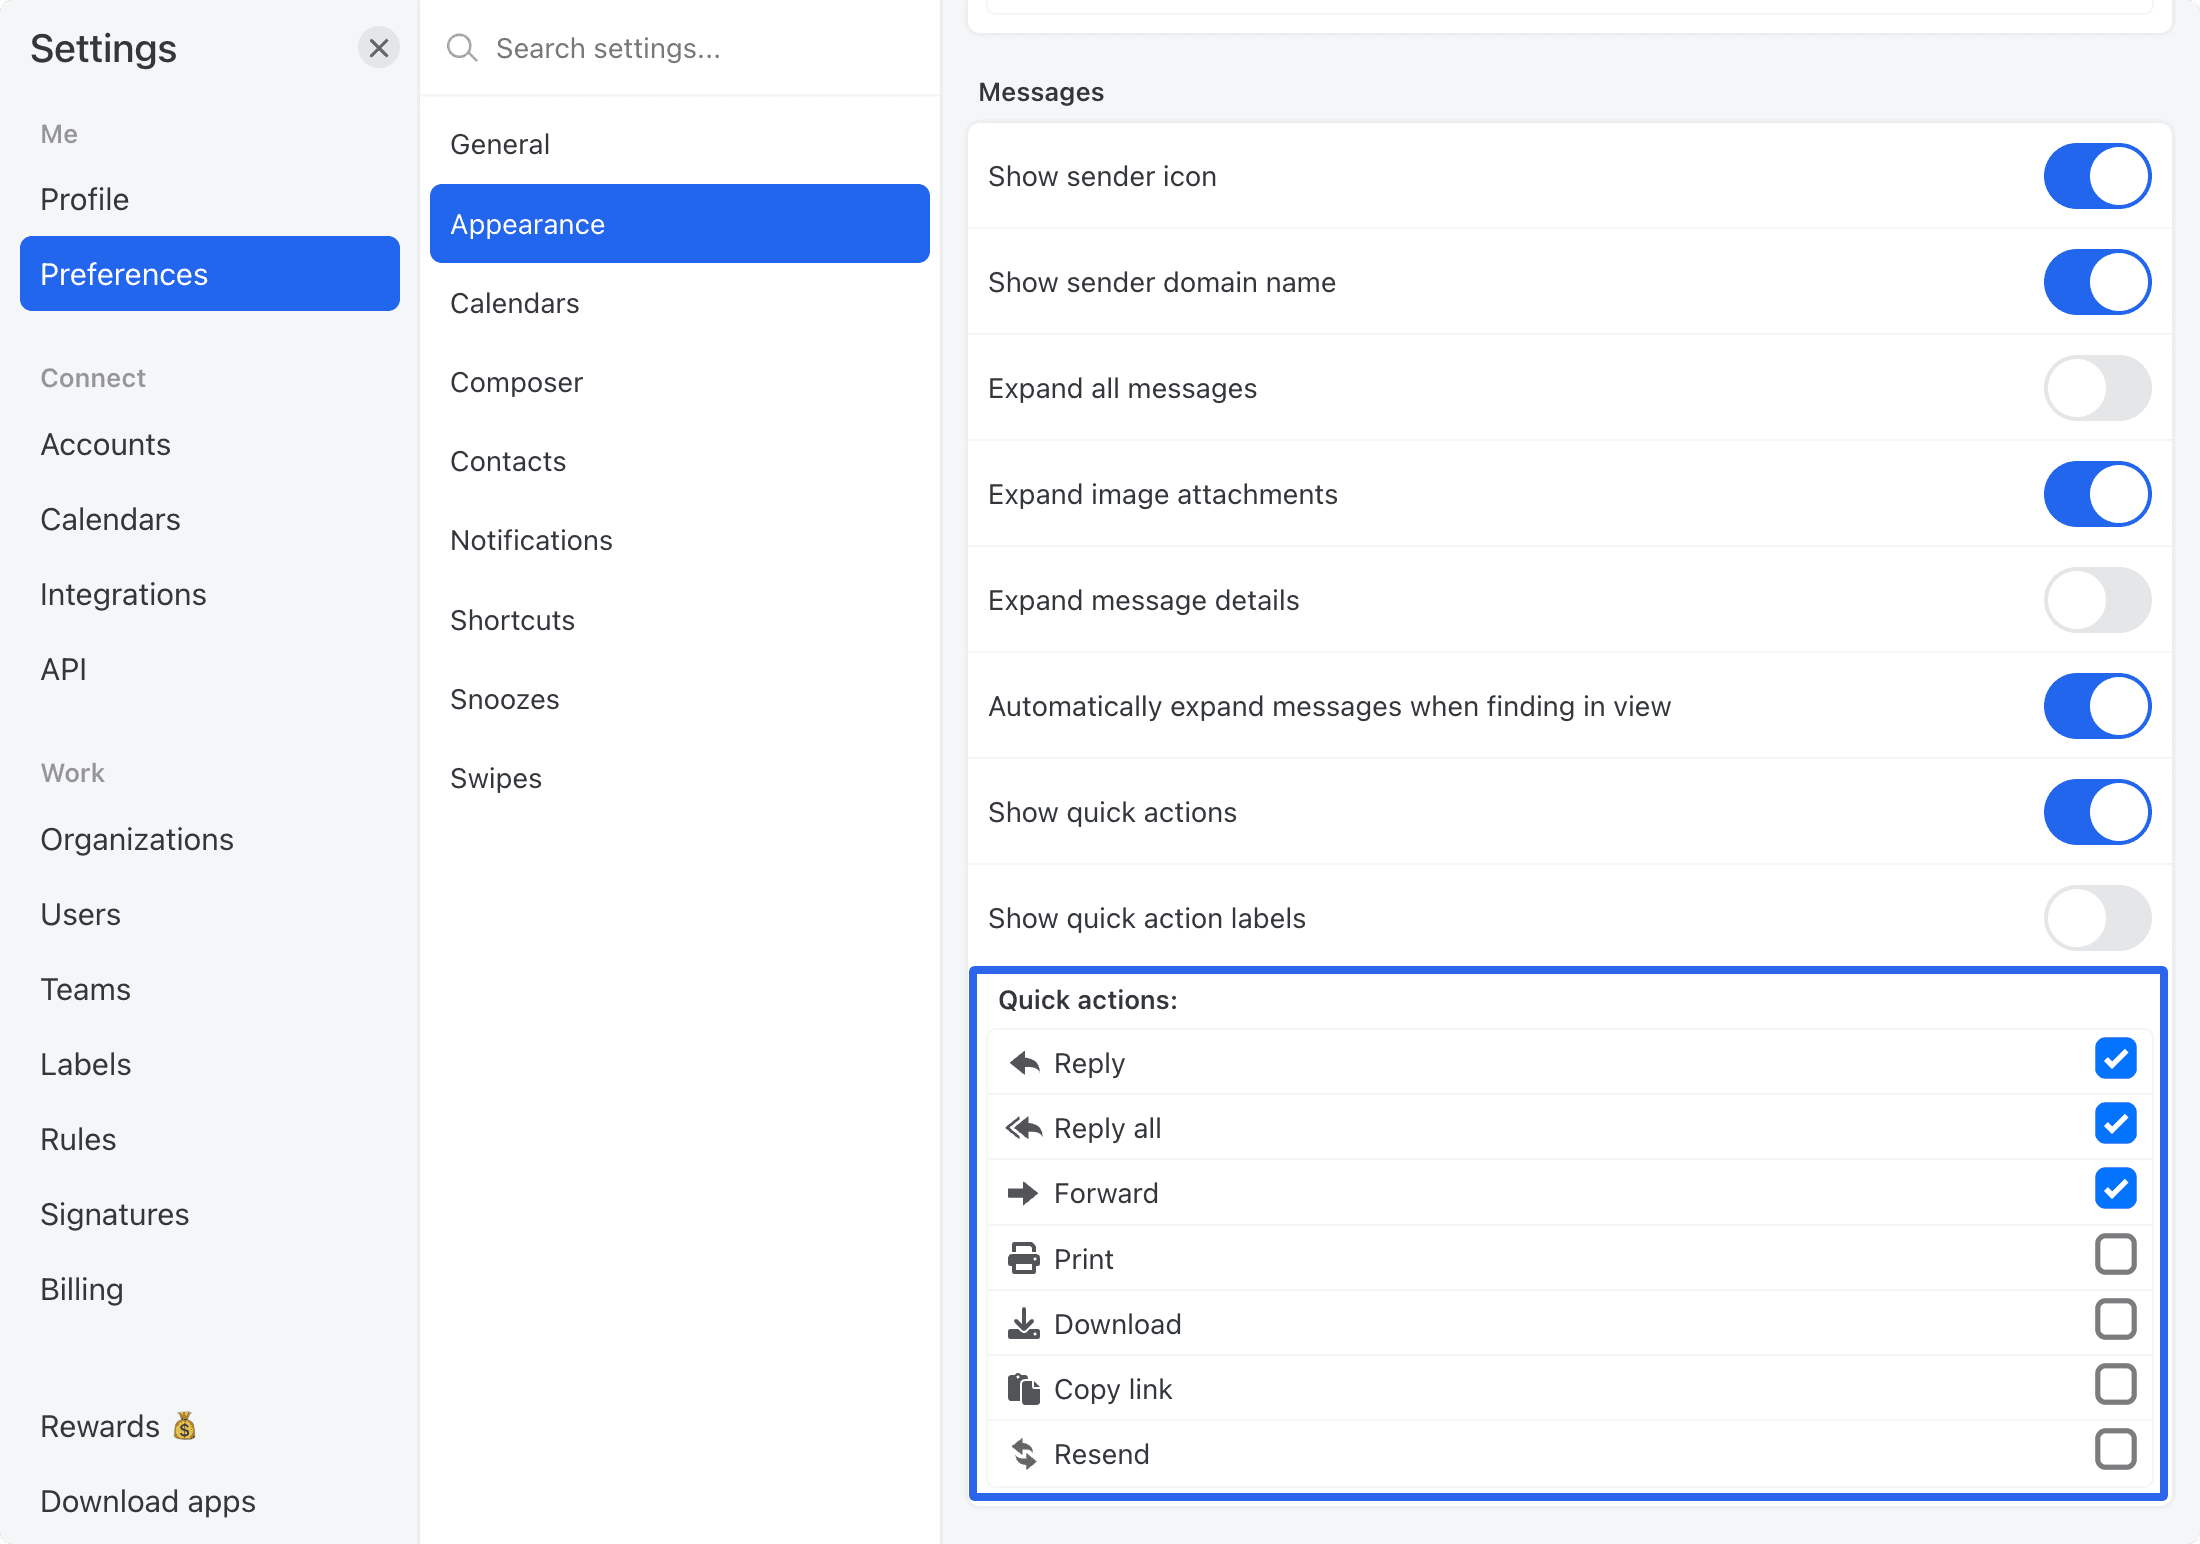Image resolution: width=2200 pixels, height=1544 pixels.
Task: Check the Resend quick action checkbox
Action: point(2115,1449)
